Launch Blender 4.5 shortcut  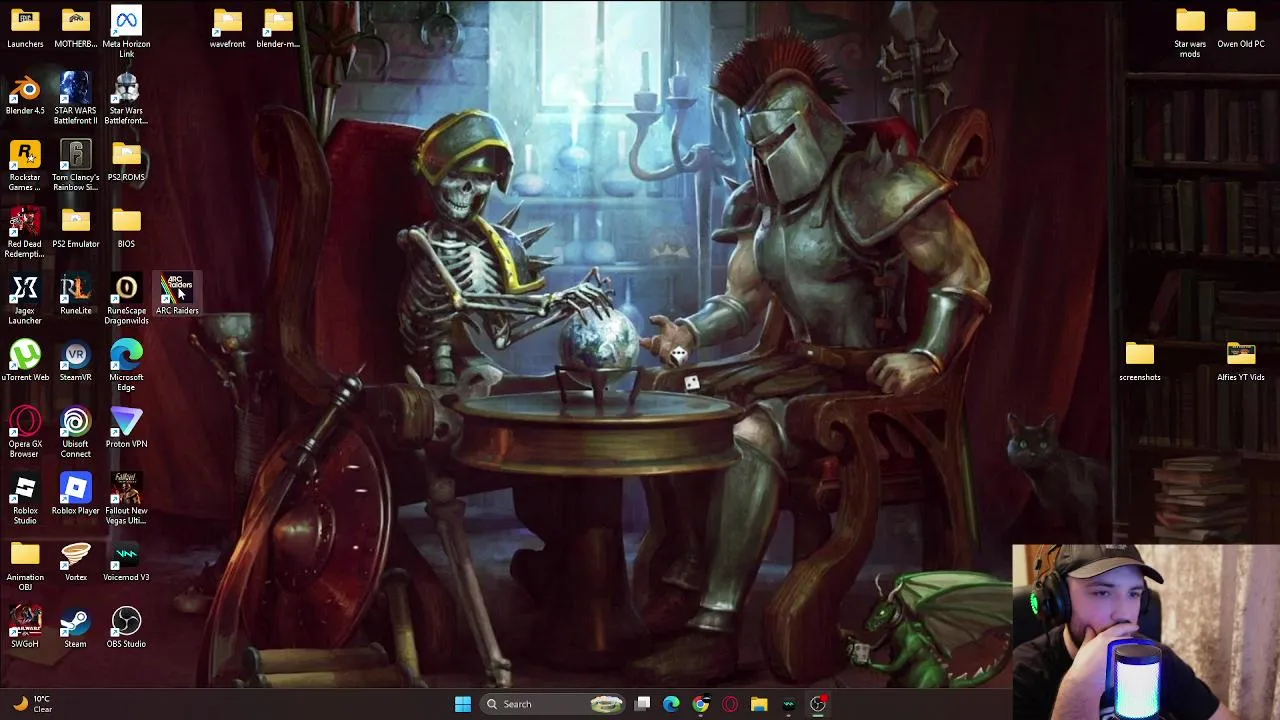coord(25,95)
